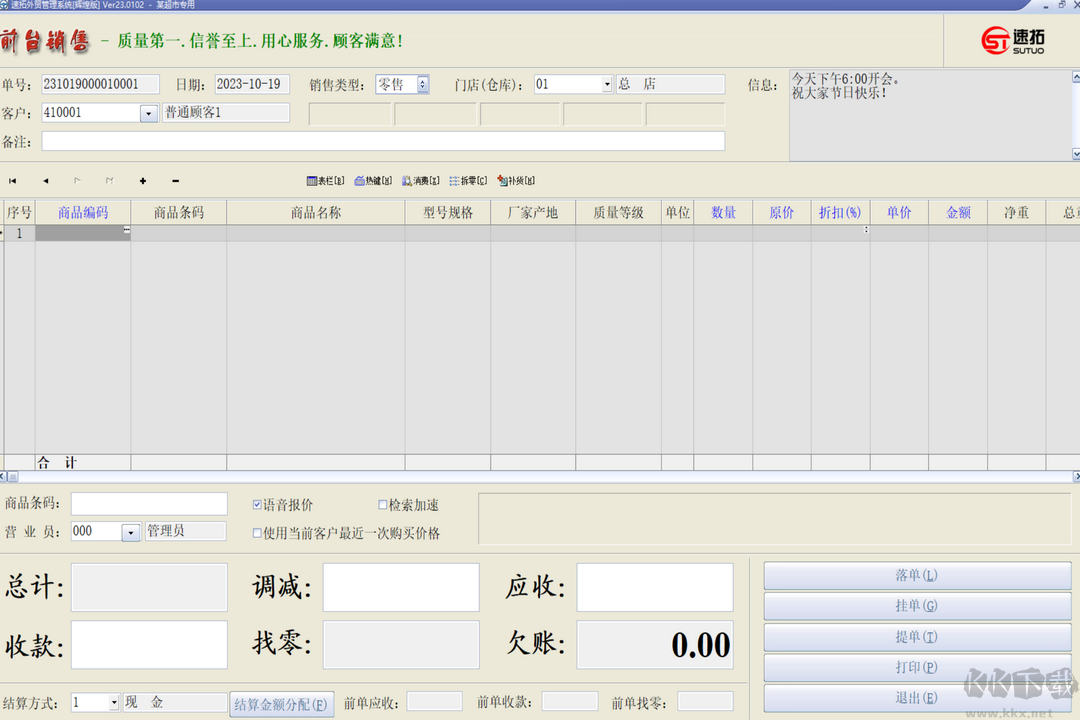
Task: Enable the 检索加速 checkbox
Action: 383,505
